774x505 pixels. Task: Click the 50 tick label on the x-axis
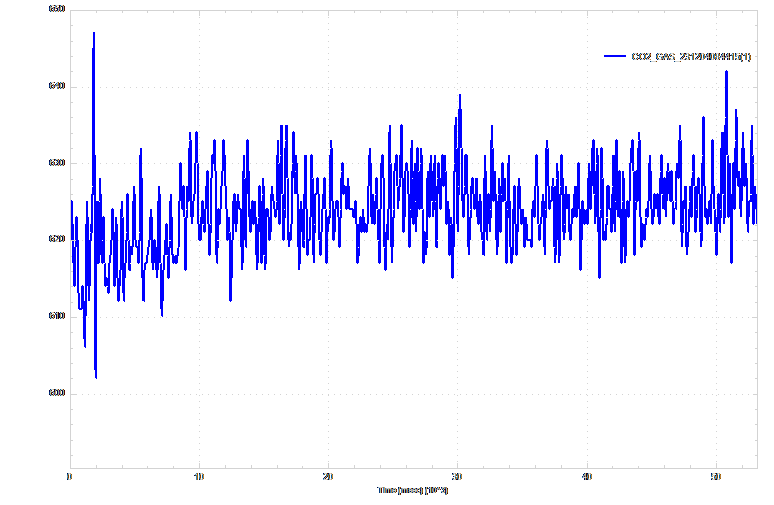[715, 477]
